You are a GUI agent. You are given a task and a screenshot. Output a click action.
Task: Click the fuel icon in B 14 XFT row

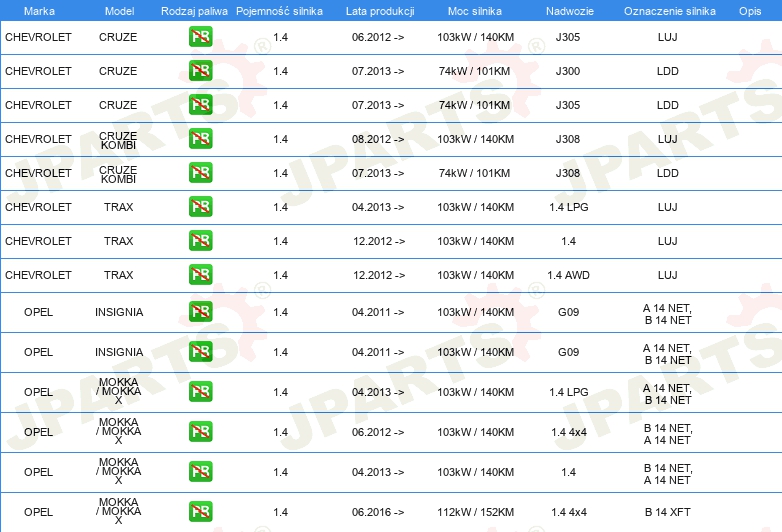(200, 512)
